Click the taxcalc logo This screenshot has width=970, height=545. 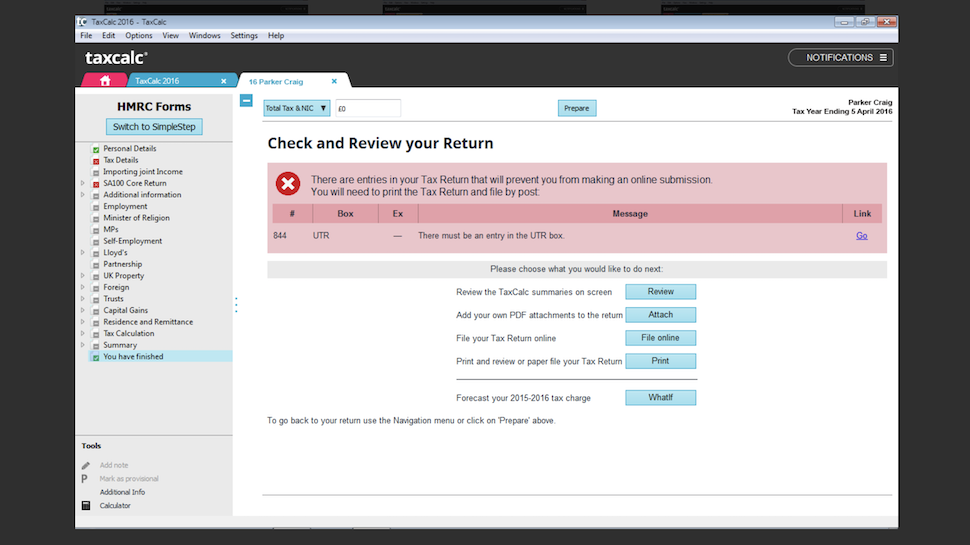[116, 58]
